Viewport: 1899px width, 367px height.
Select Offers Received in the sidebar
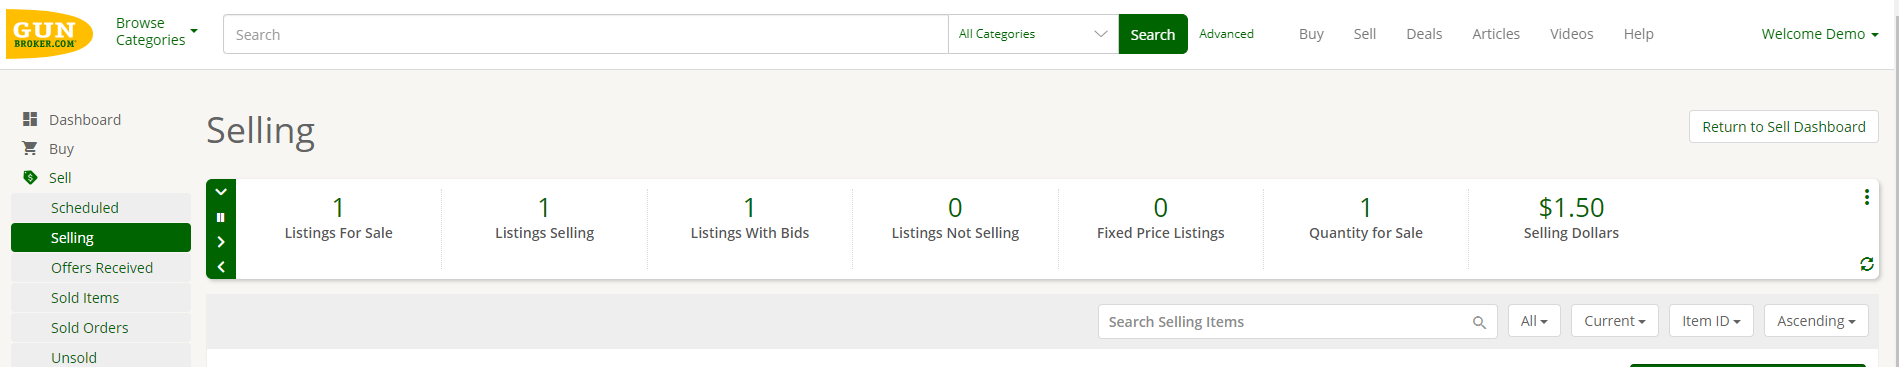coord(101,268)
